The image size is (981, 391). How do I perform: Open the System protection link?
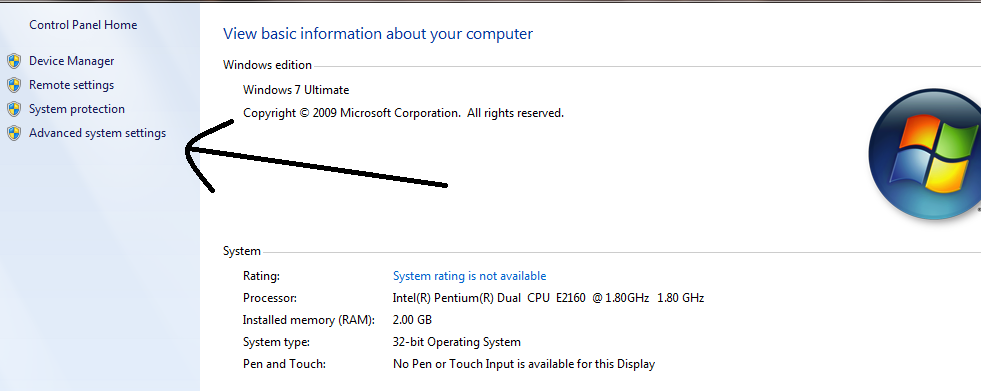(x=77, y=109)
